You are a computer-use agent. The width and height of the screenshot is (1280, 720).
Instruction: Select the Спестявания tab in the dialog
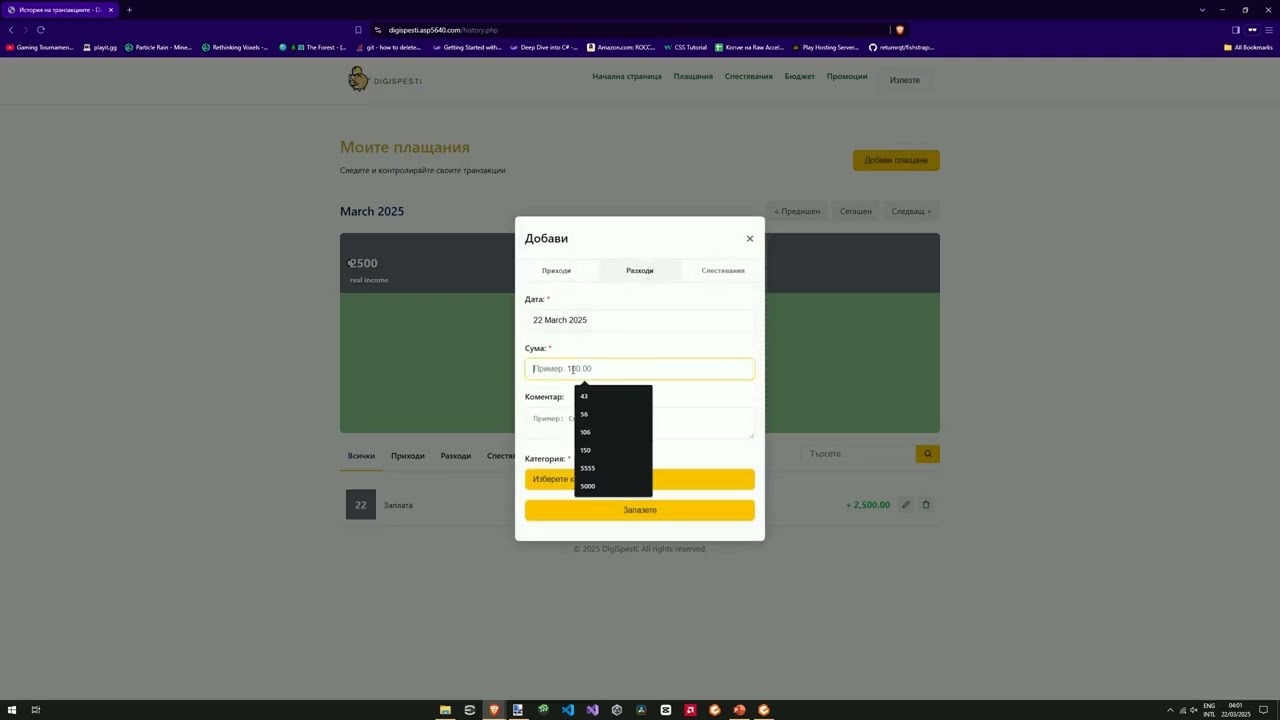722,271
